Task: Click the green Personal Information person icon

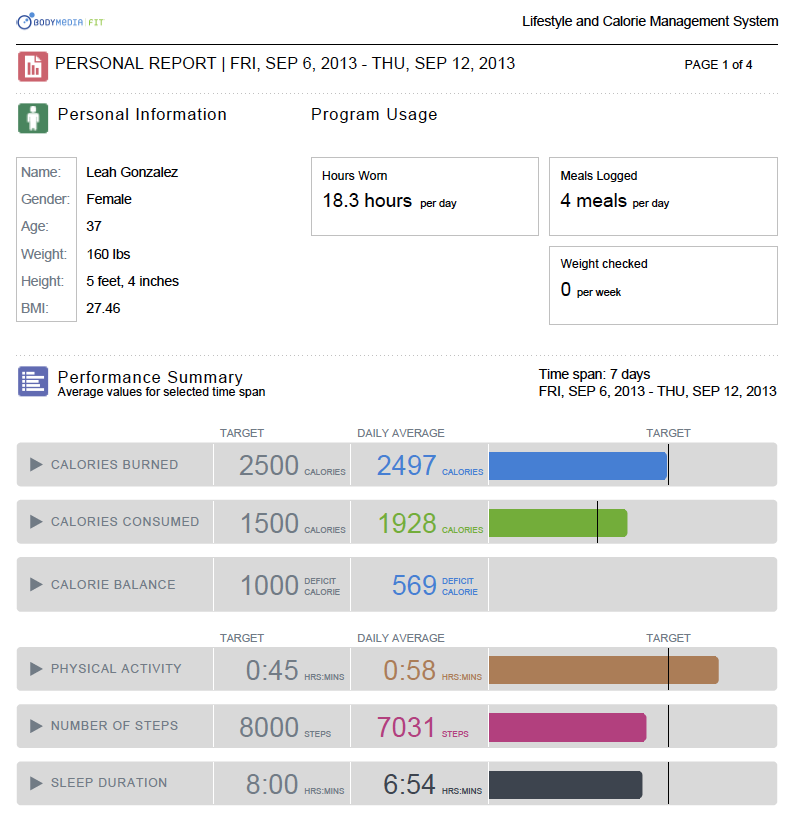Action: pos(33,117)
